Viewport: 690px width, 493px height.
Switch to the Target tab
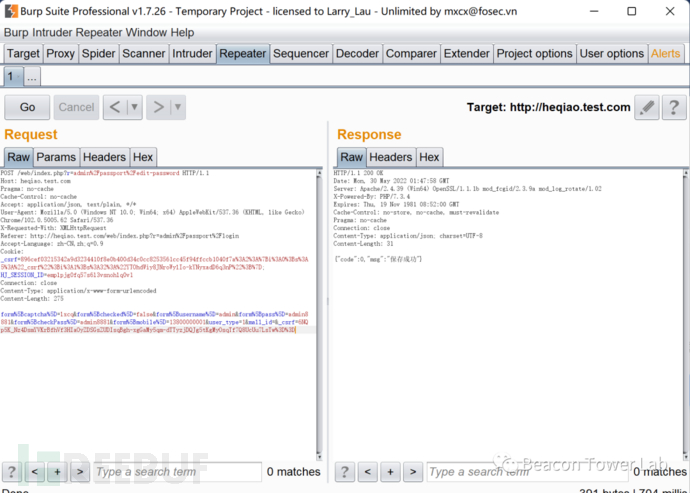point(23,54)
